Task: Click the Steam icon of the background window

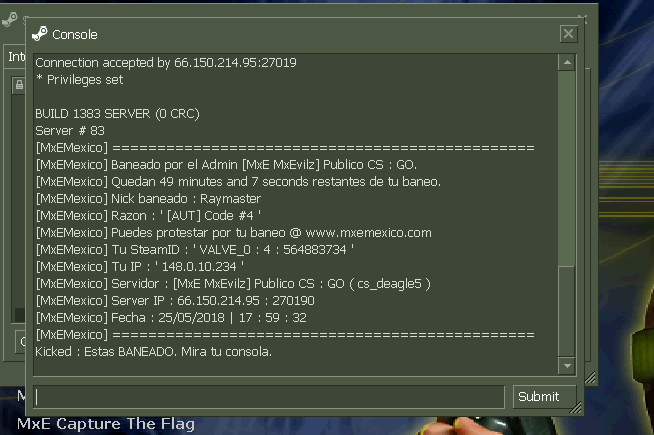Action: pyautogui.click(x=10, y=20)
